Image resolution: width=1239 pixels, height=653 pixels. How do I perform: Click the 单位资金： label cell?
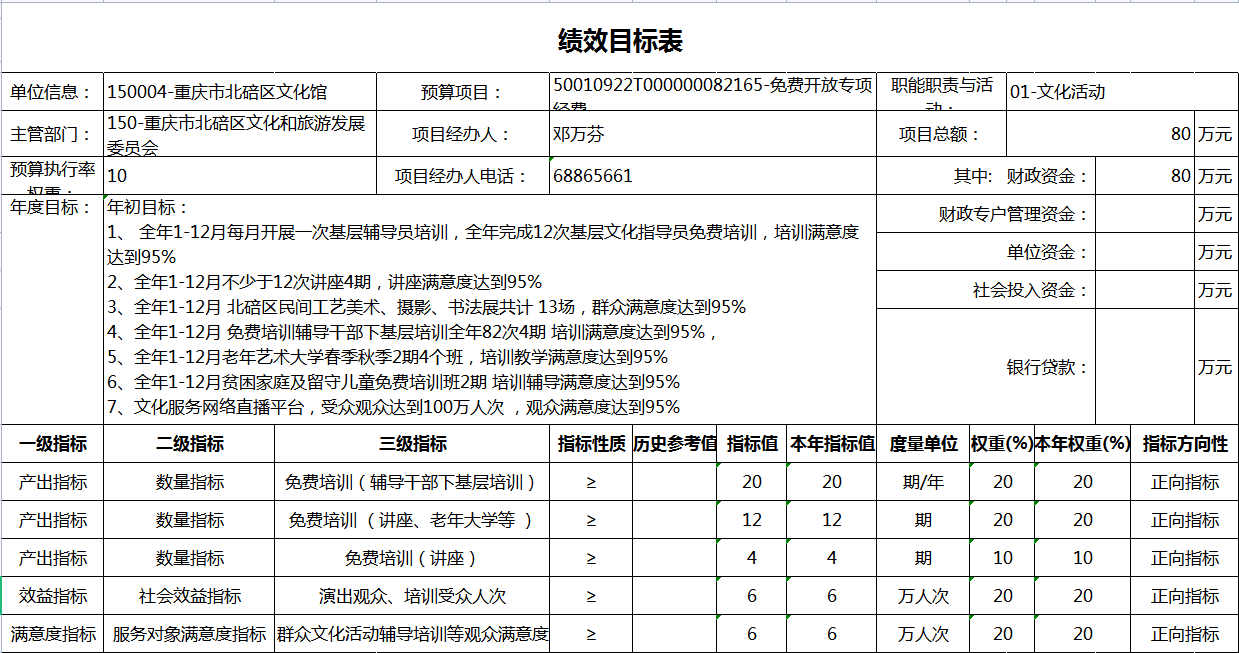[986, 252]
